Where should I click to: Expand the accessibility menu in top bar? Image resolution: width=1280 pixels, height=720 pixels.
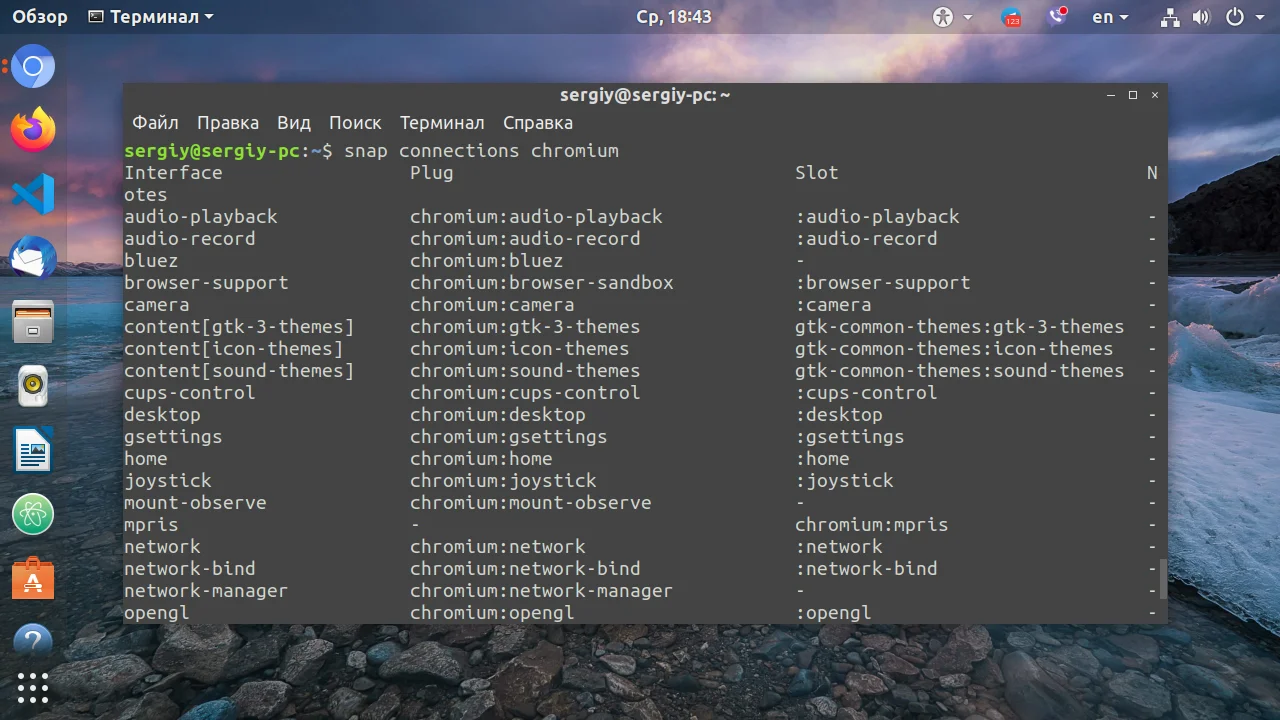pos(953,17)
